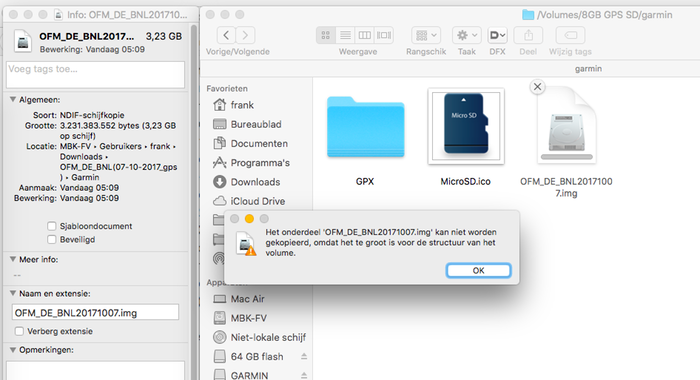Viewport: 700px width, 380px height.
Task: Select Bureaublad in the Finder sidebar
Action: coord(257,124)
